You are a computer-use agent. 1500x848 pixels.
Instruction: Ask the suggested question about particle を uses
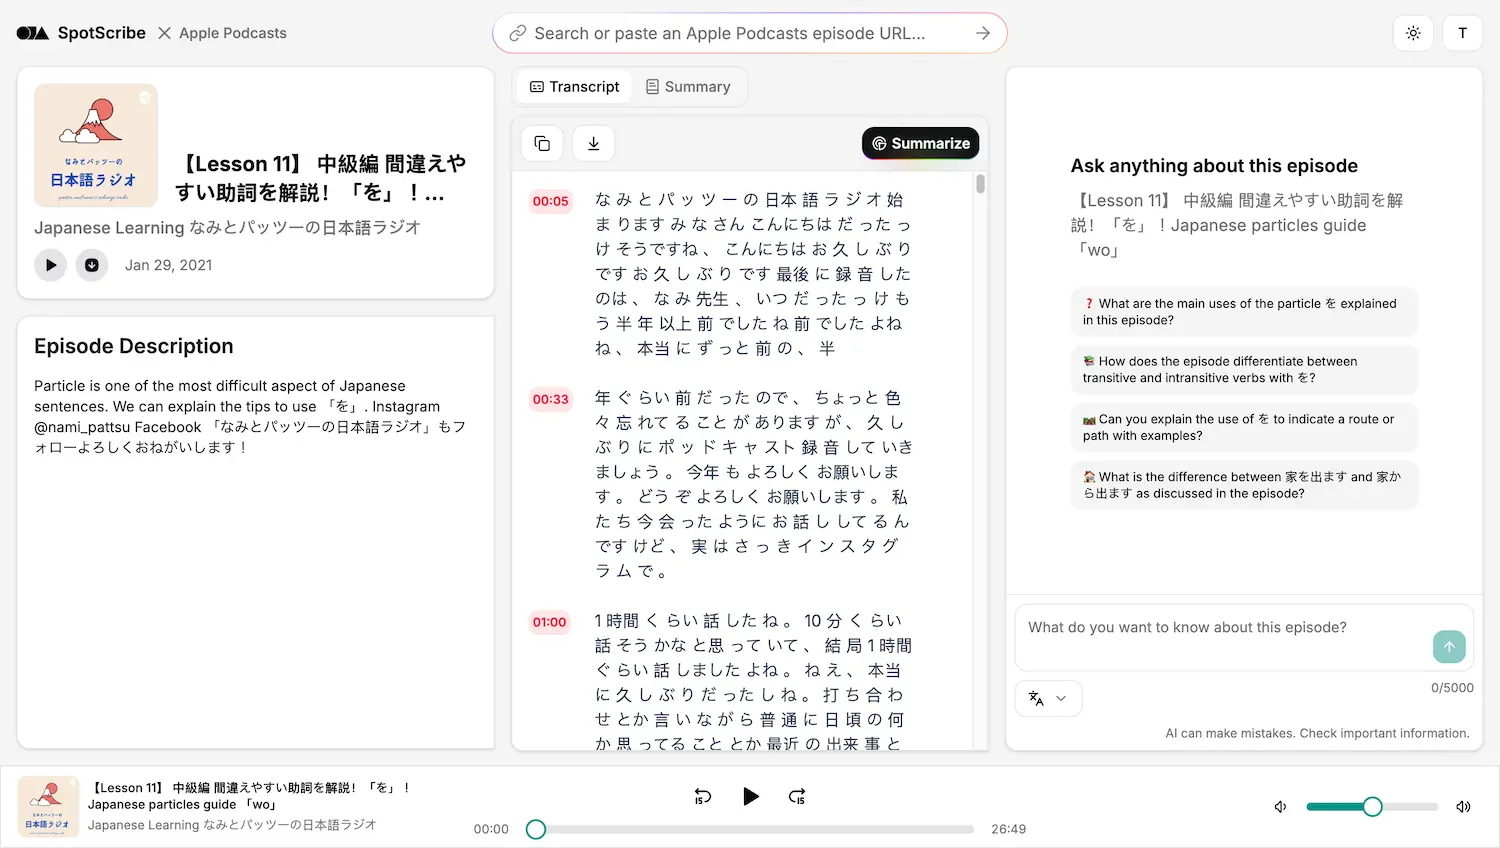(1243, 311)
